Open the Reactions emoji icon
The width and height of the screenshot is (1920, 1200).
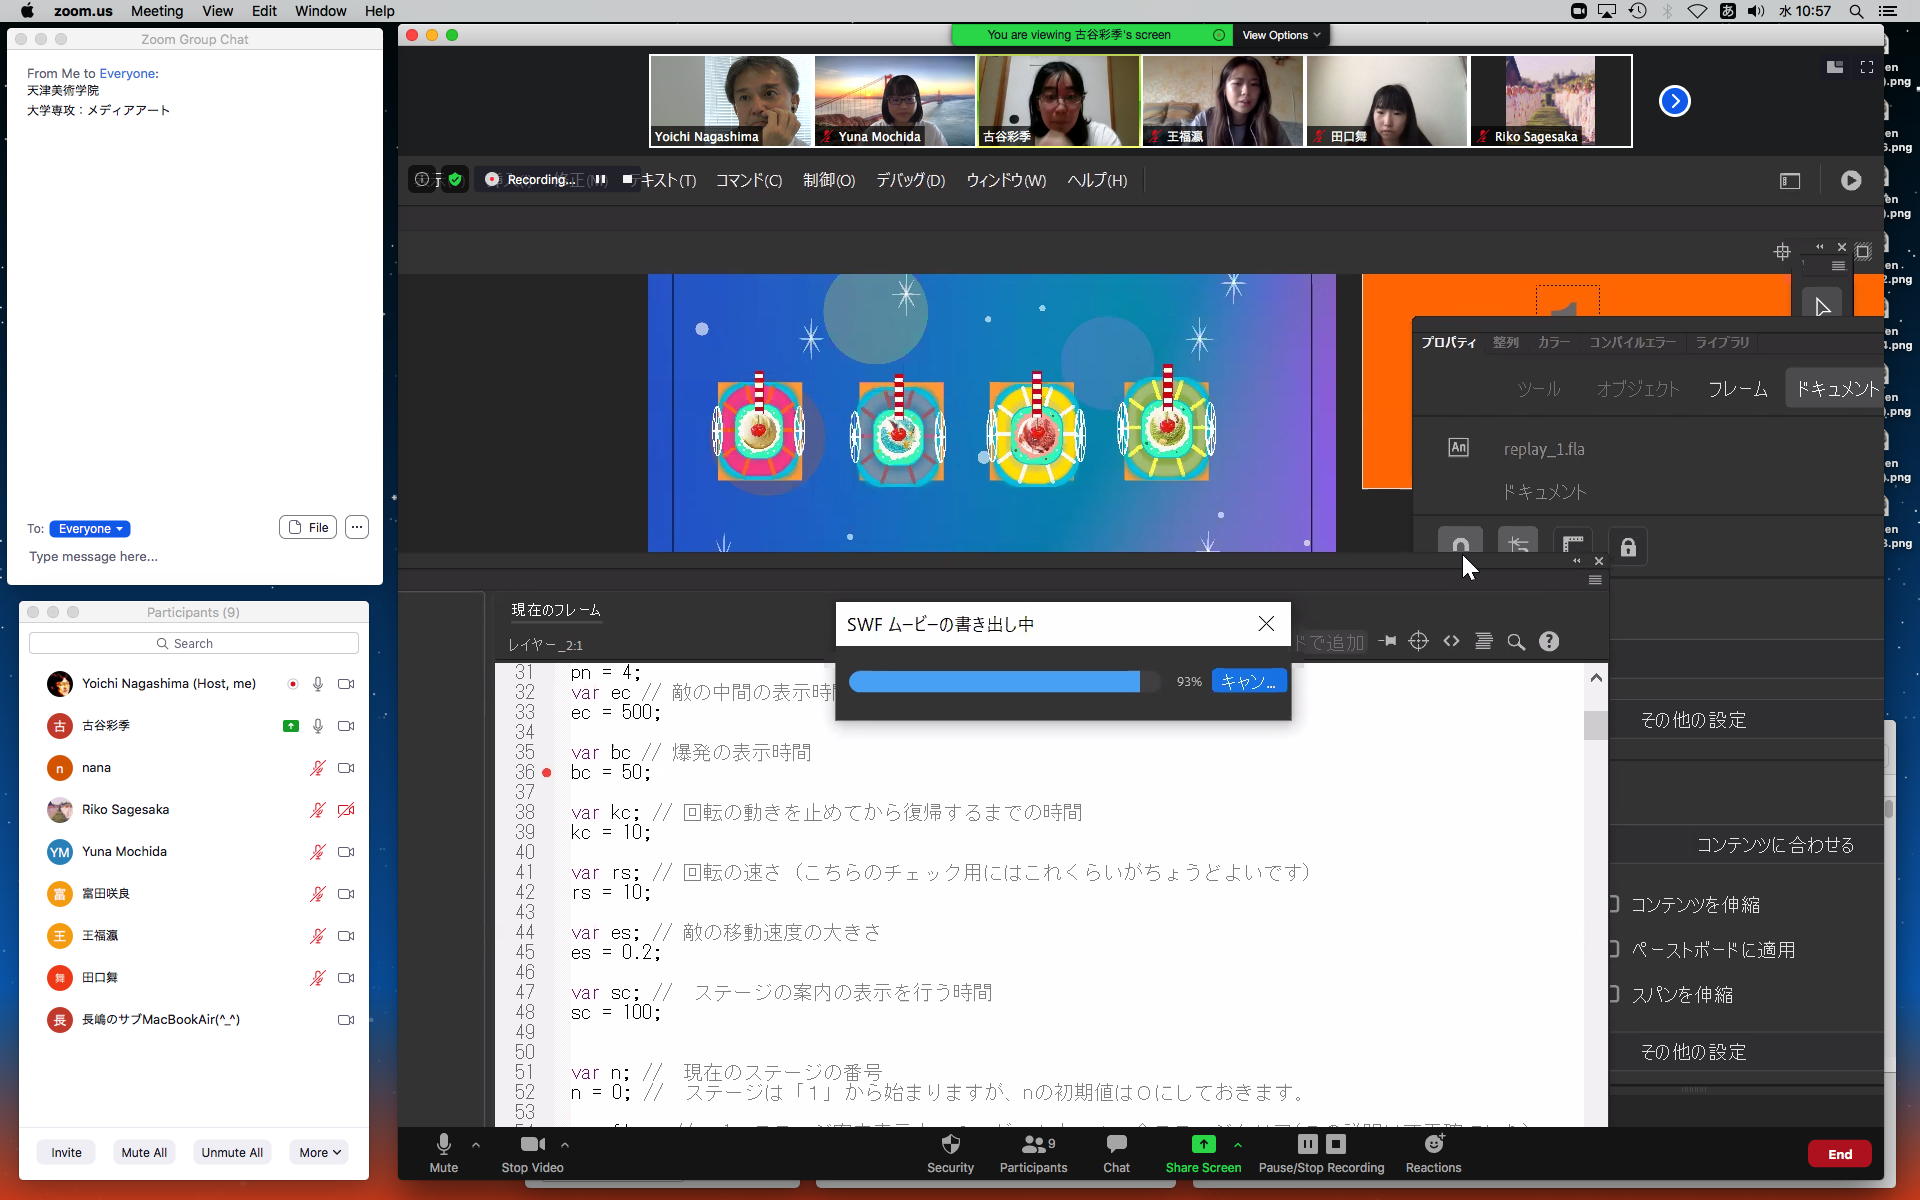coord(1433,1144)
